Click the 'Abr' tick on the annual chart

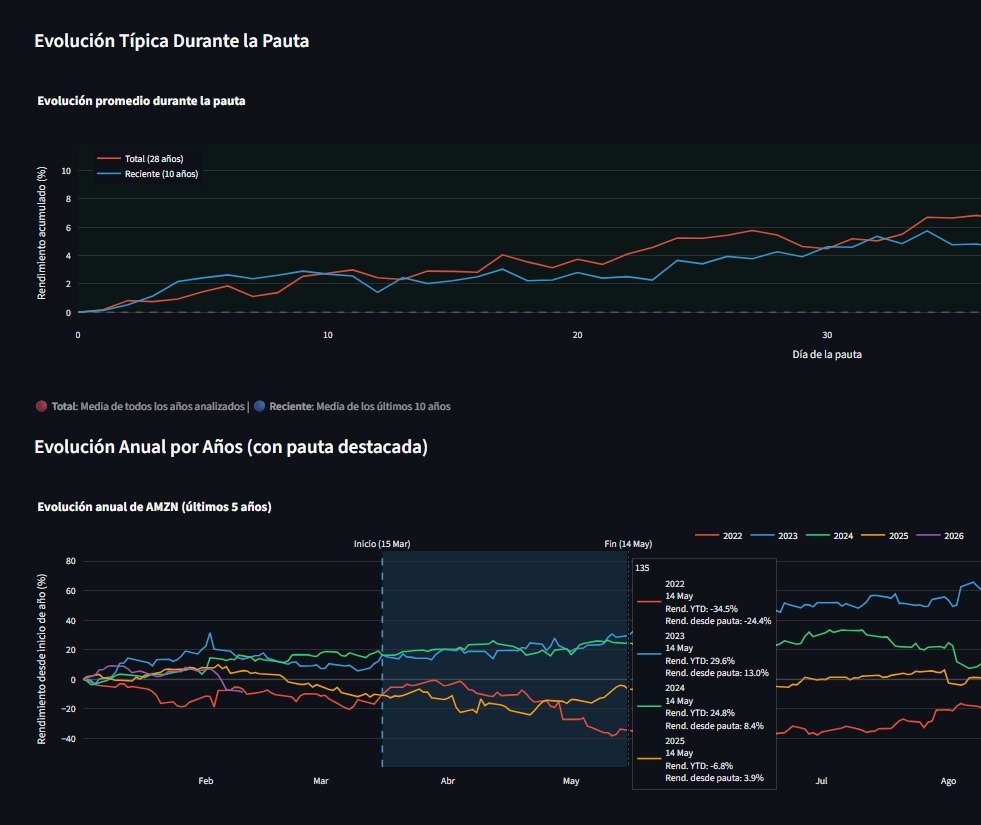(x=448, y=780)
